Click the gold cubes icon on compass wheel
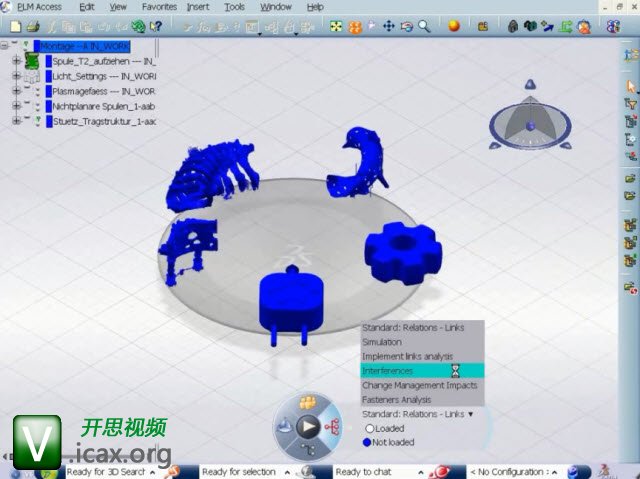This screenshot has height=479, width=640. pos(308,403)
